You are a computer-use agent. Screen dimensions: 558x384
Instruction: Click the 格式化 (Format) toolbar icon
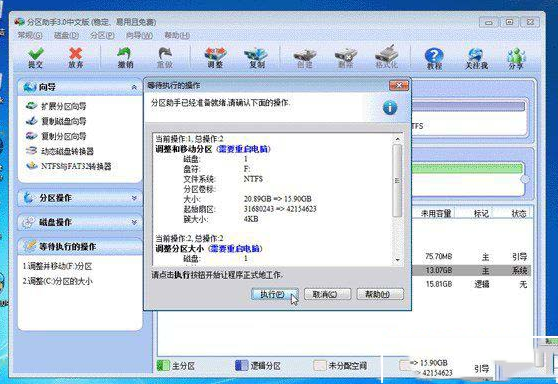click(387, 57)
